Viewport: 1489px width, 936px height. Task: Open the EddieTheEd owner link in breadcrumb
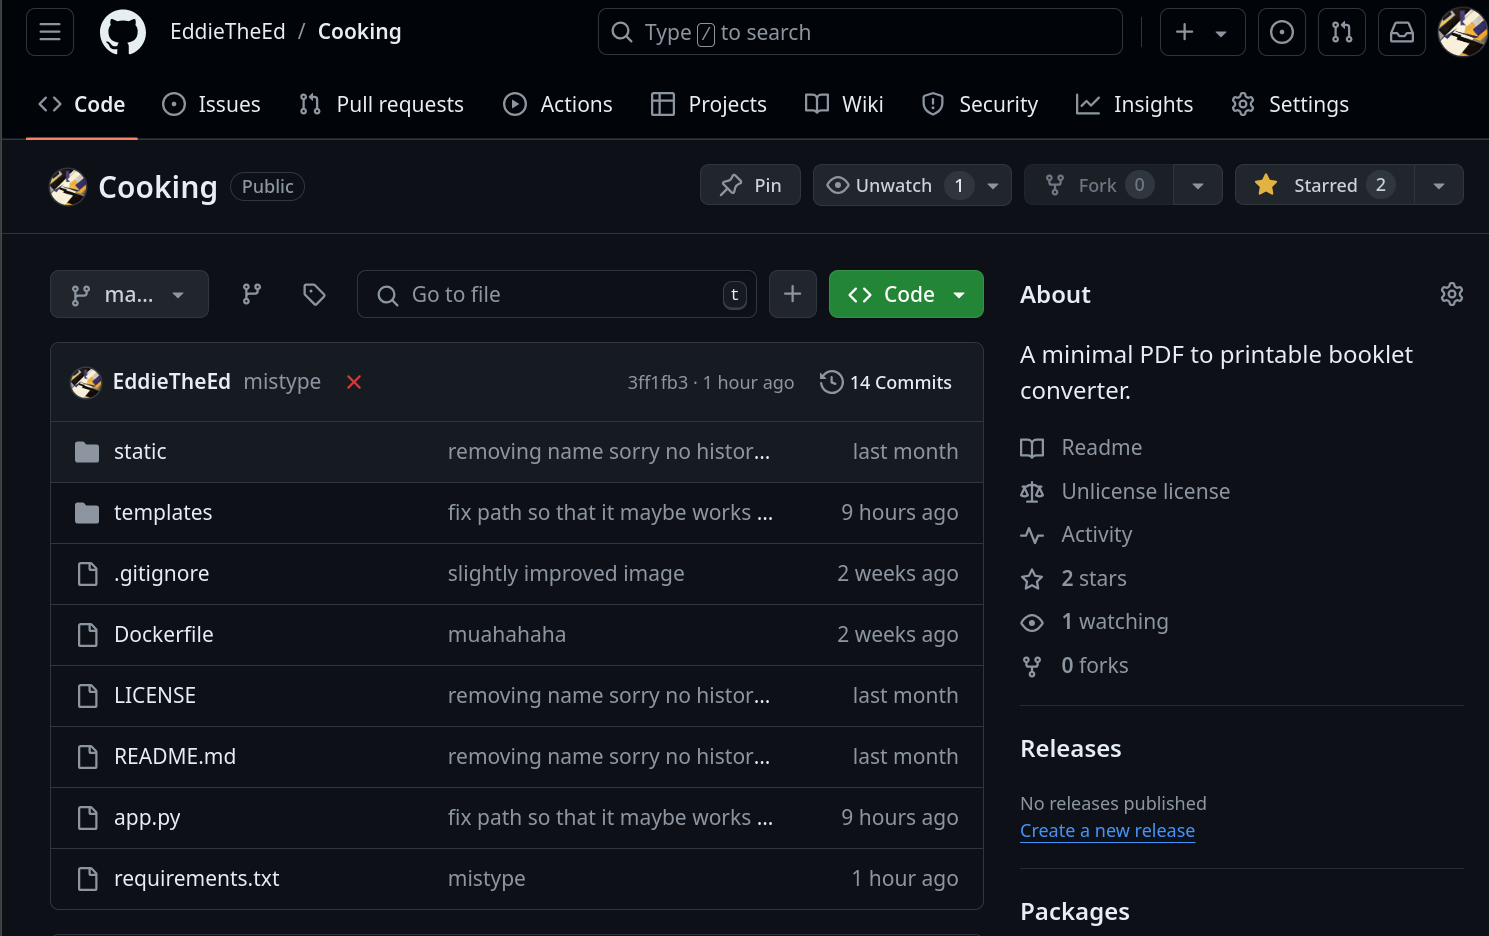point(227,32)
